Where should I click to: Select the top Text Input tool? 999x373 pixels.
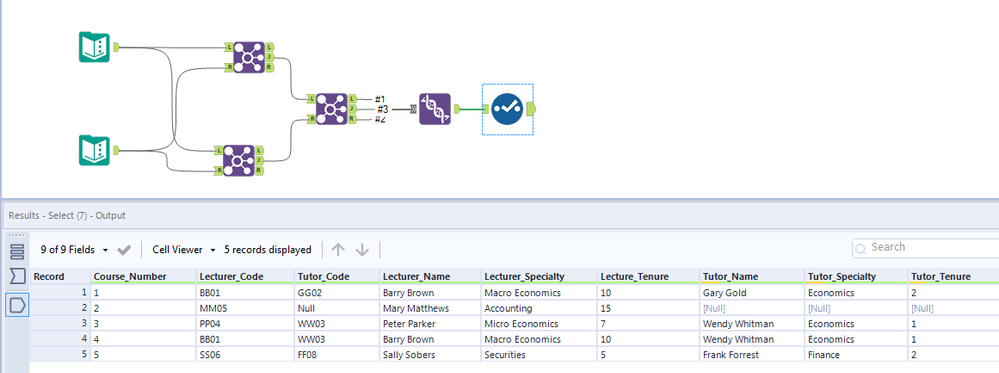[94, 47]
